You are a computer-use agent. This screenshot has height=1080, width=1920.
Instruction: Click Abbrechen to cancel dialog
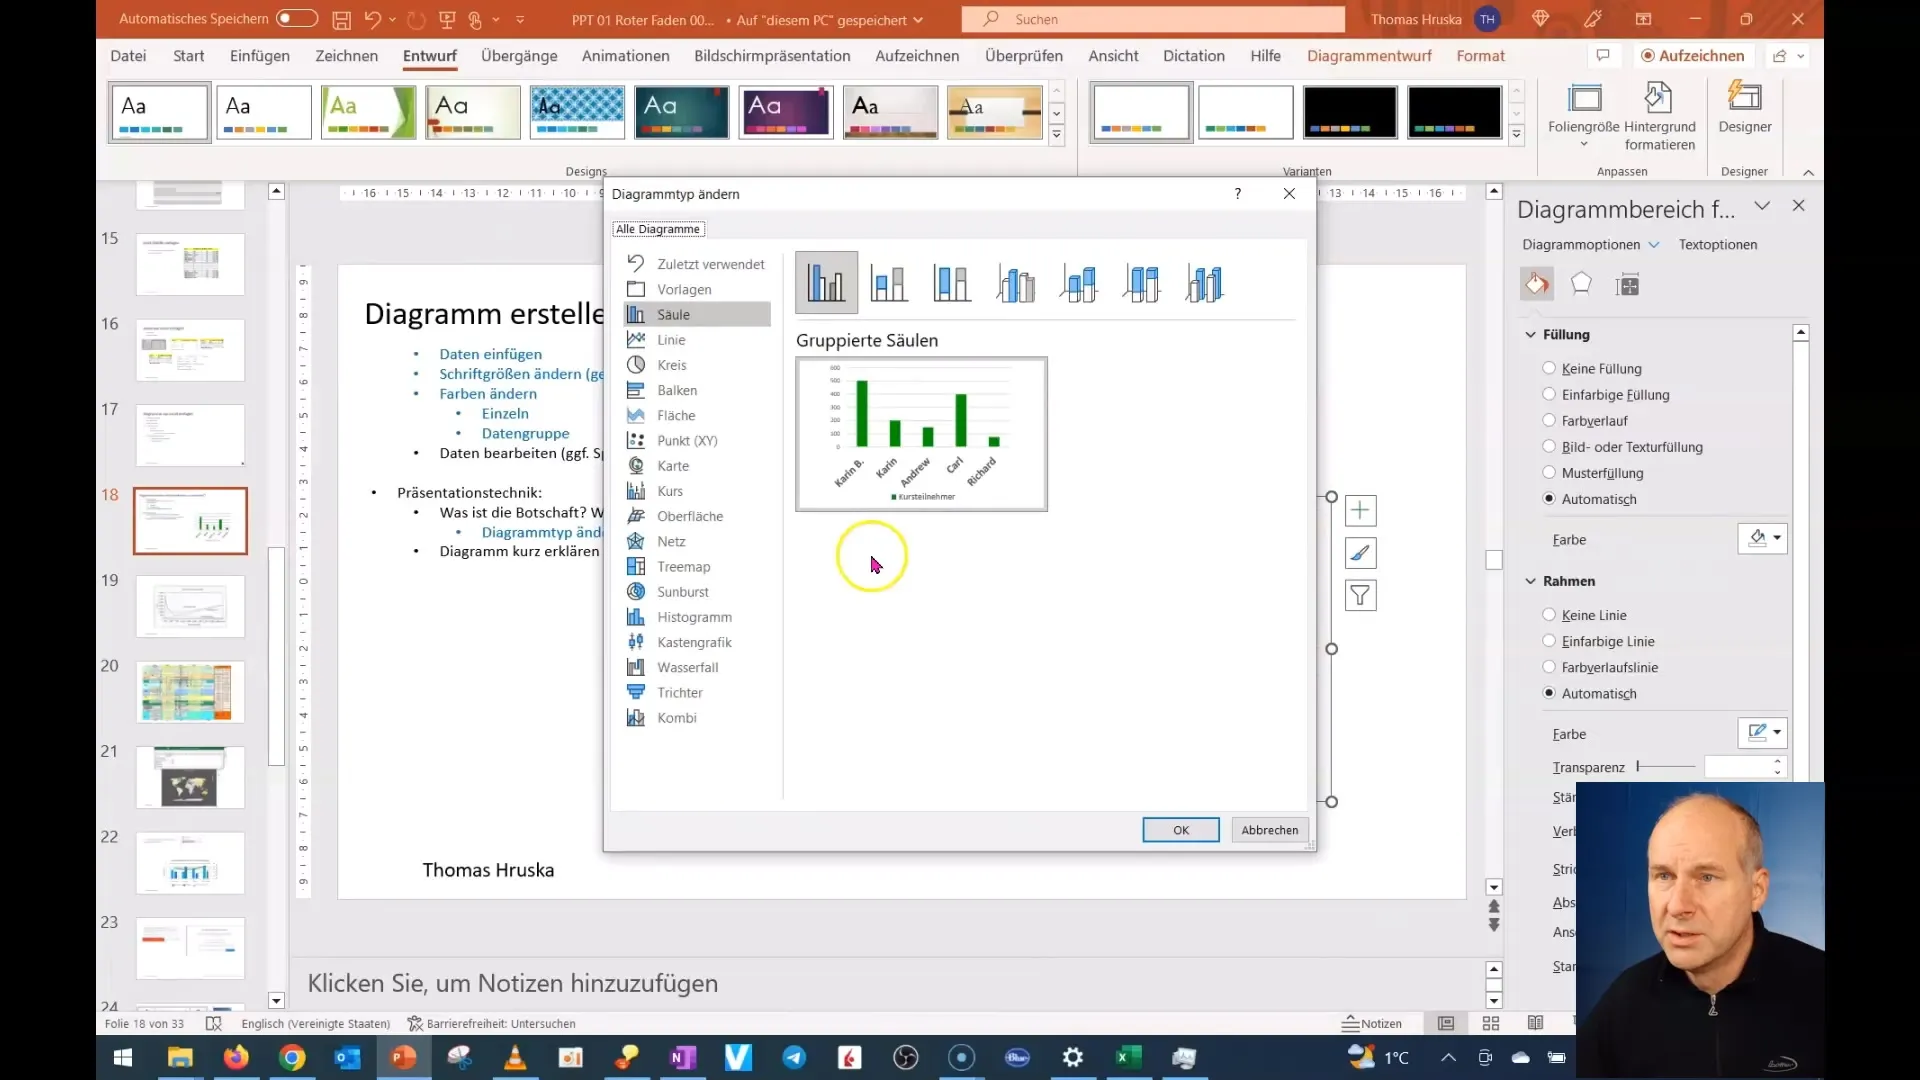1269,829
